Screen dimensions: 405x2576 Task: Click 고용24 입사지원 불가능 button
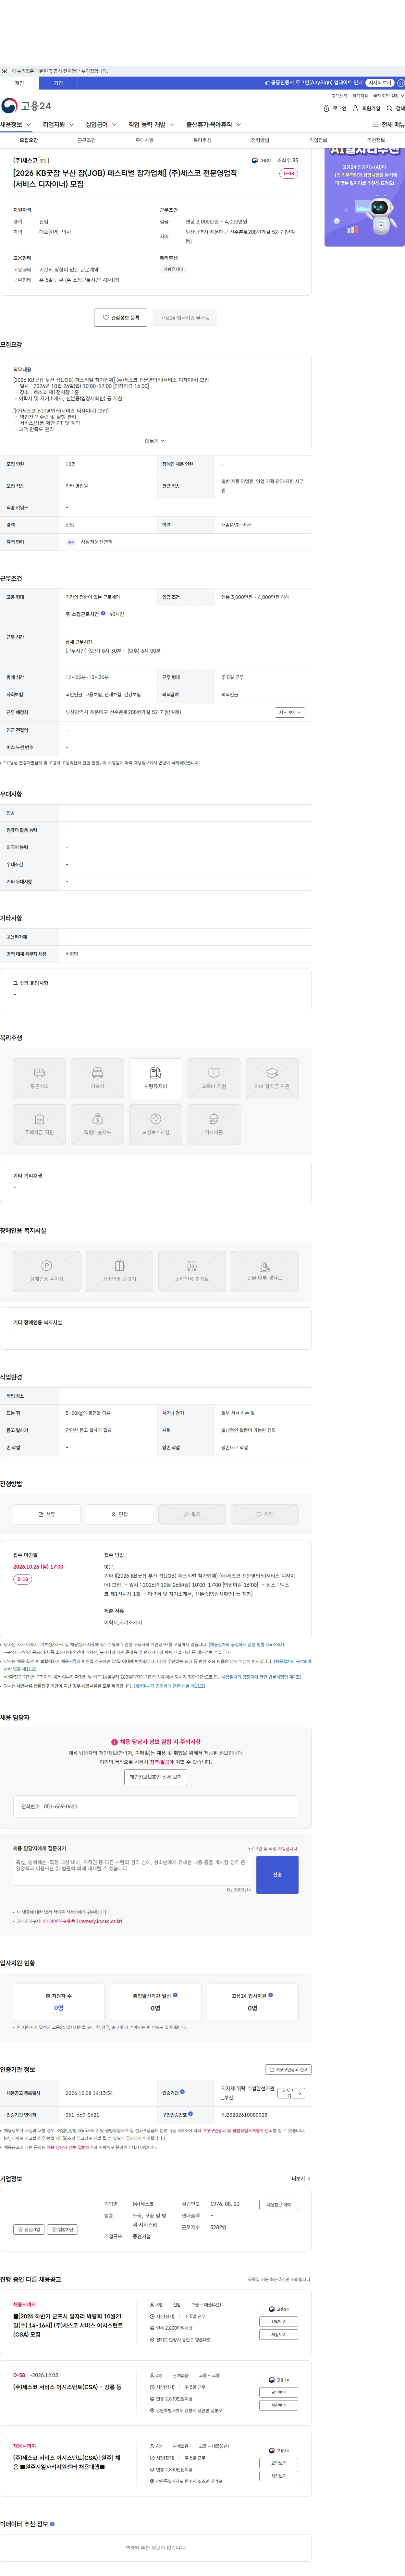[185, 317]
